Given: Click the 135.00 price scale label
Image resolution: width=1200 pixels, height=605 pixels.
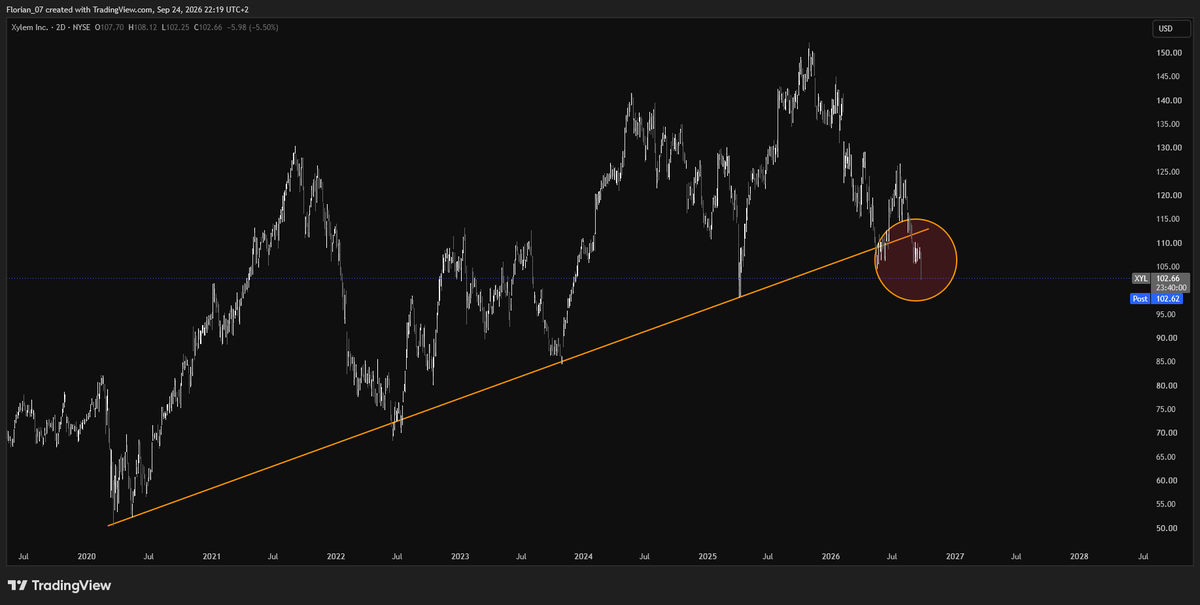Looking at the screenshot, I should [x=1168, y=124].
